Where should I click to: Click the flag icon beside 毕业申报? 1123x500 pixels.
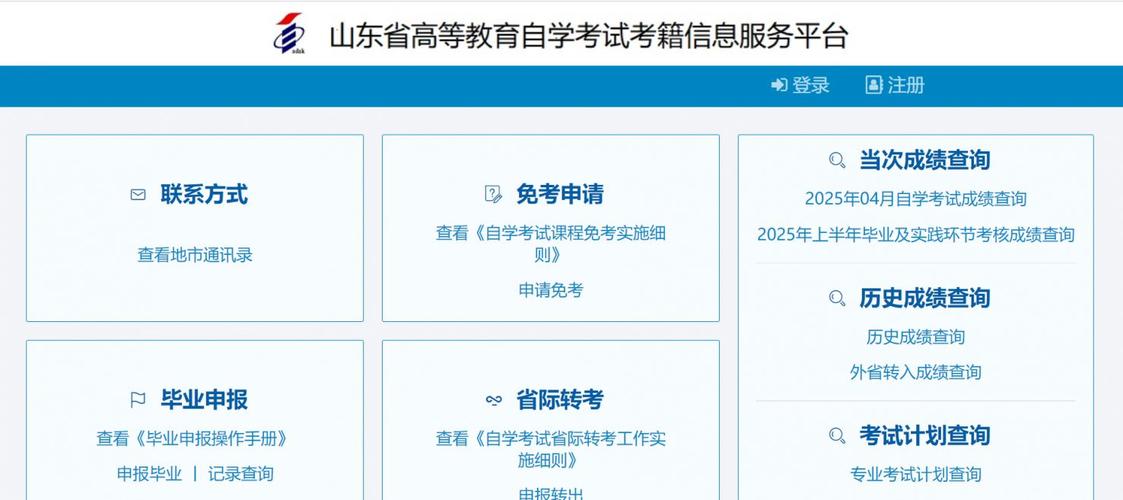click(138, 400)
